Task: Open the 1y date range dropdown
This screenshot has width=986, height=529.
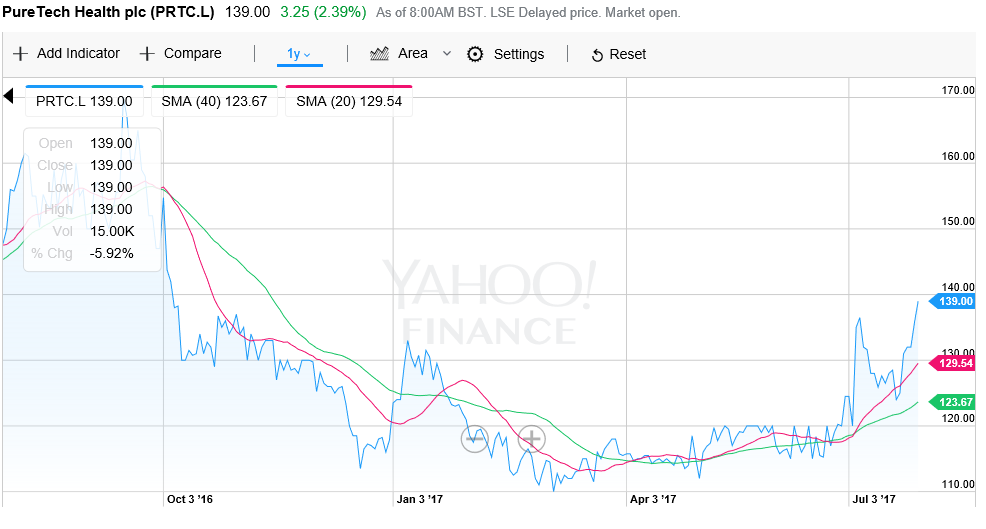Action: coord(299,54)
